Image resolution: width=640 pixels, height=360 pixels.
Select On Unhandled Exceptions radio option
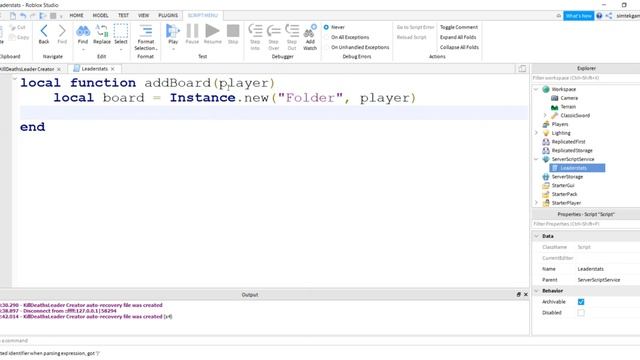coord(326,47)
